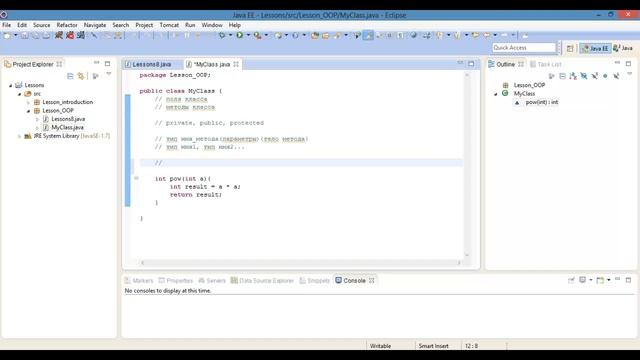Switch to the Properties tab
Viewport: 640px width, 360px height.
click(x=176, y=280)
